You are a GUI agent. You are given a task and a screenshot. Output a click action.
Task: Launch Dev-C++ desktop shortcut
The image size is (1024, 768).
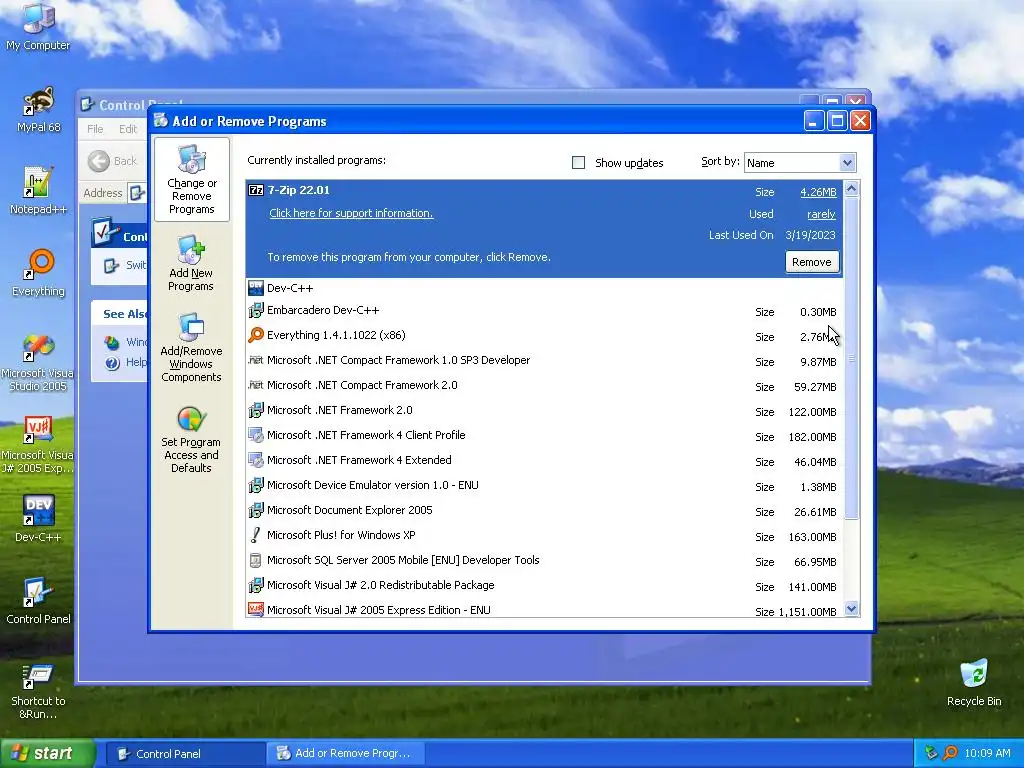pos(38,519)
